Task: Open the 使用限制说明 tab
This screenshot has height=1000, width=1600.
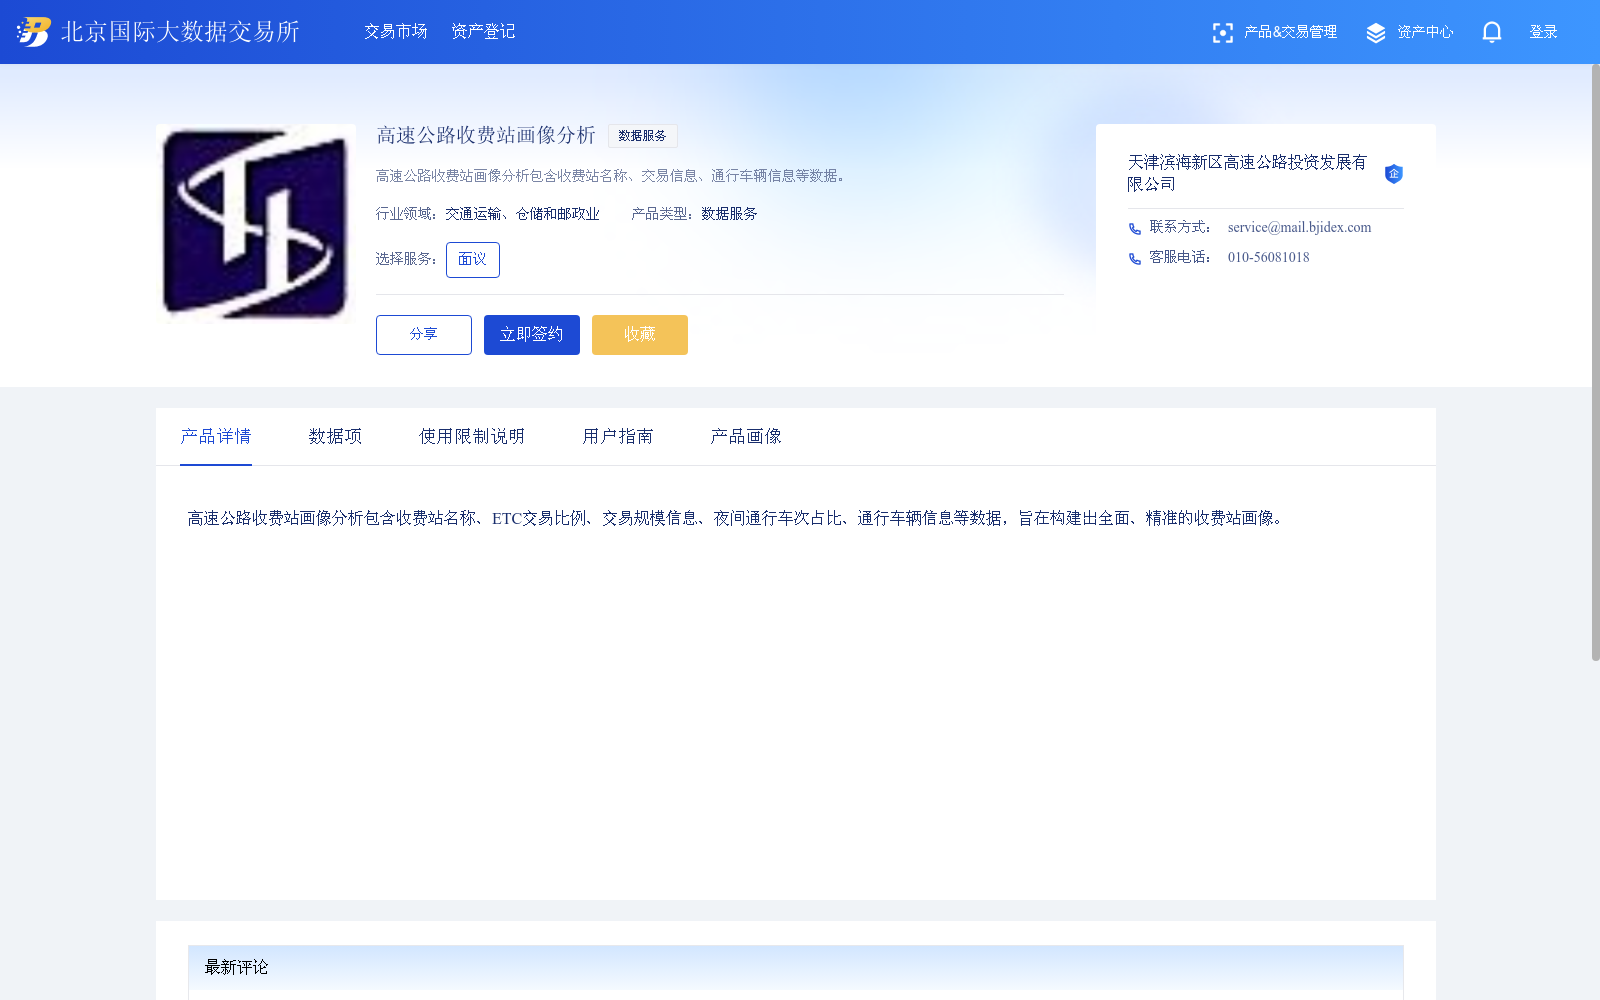Action: coord(471,436)
